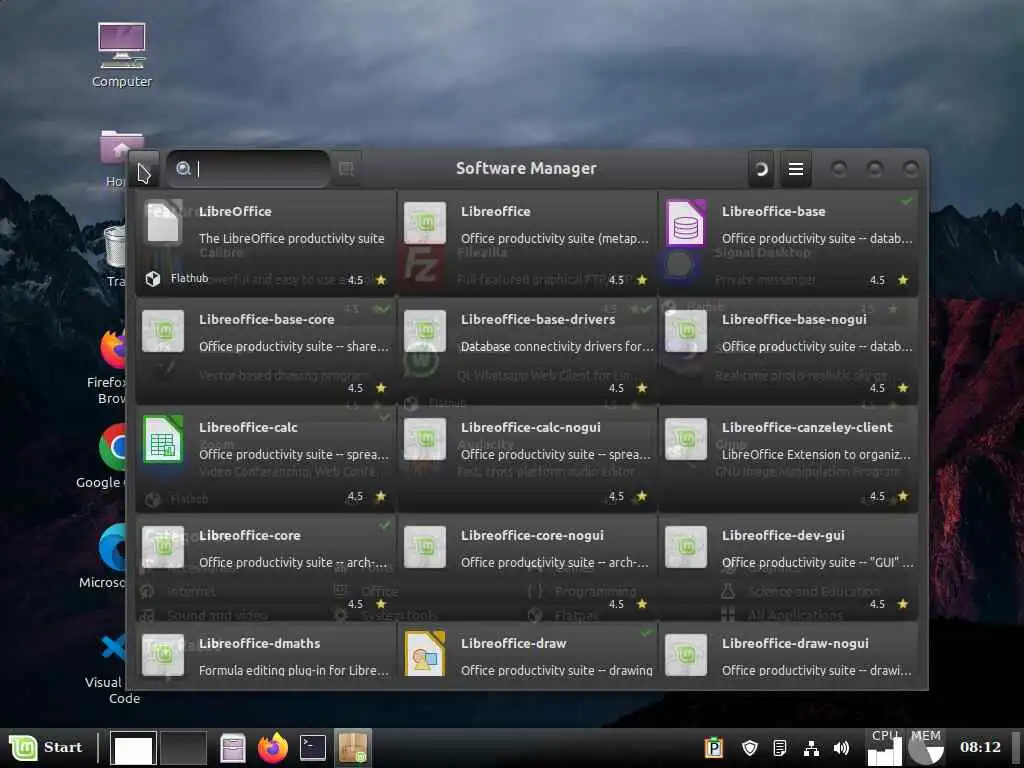This screenshot has width=1024, height=768.
Task: Open network connections tray icon
Action: 810,748
